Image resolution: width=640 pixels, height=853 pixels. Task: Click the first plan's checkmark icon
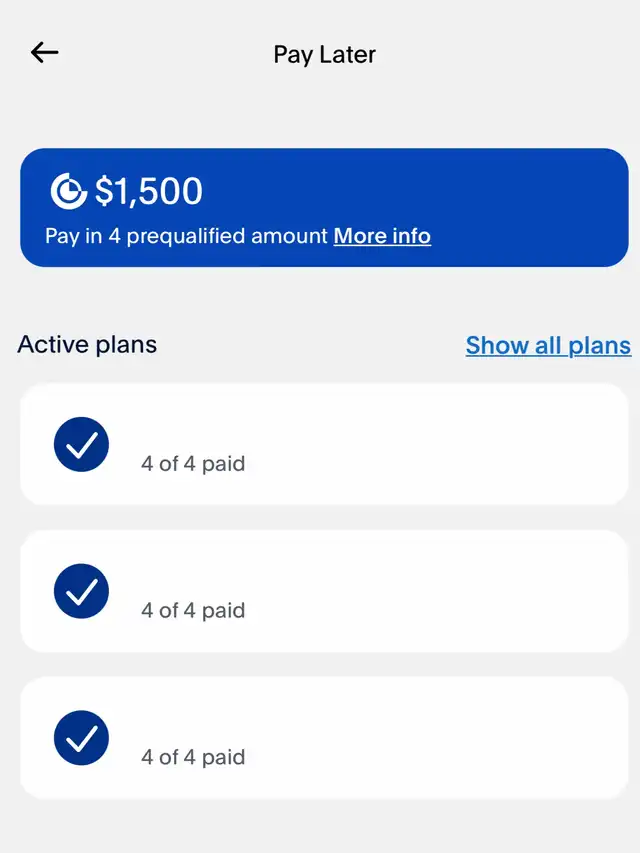click(x=81, y=445)
